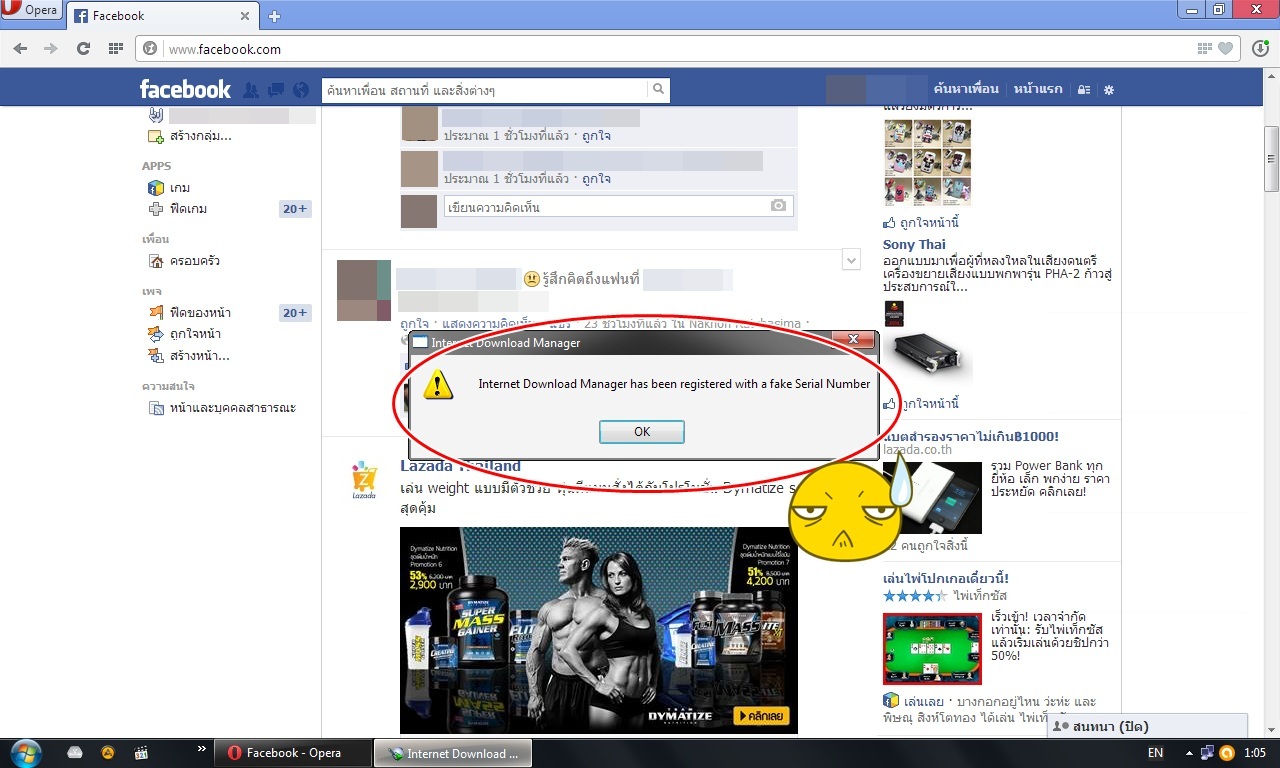Open เกม in Apps sidebar
The height and width of the screenshot is (768, 1280).
coord(180,188)
